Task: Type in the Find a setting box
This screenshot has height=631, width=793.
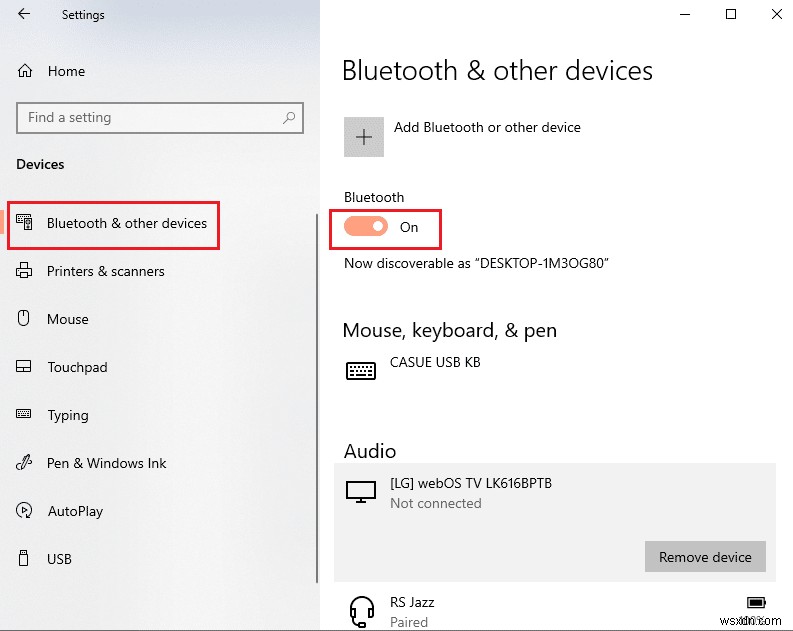Action: point(150,118)
